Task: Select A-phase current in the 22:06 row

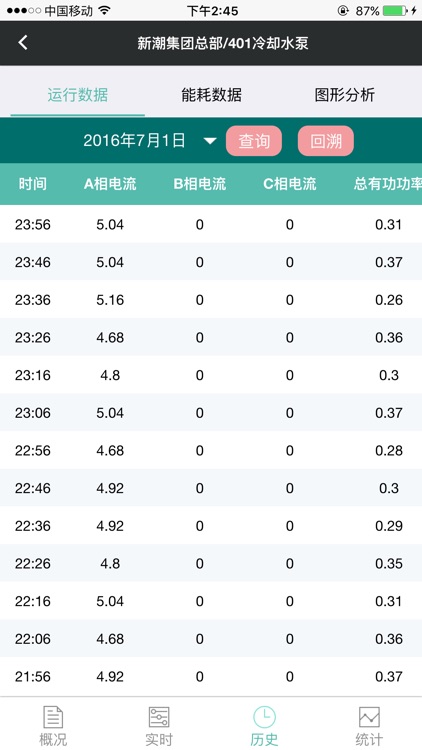Action: (110, 639)
